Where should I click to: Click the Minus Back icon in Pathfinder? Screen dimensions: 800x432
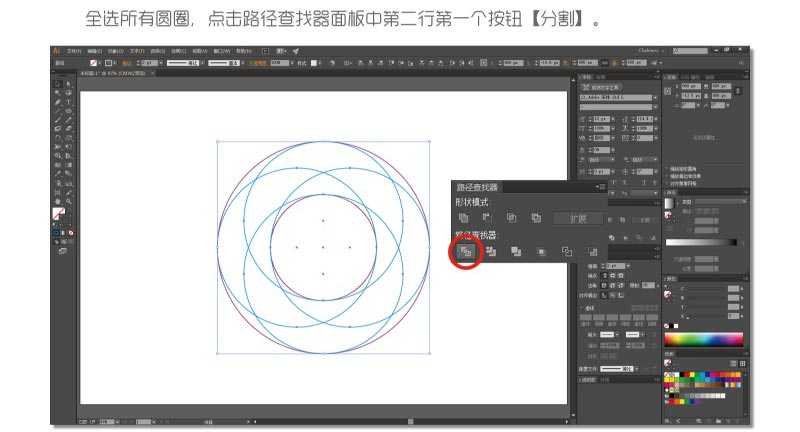point(592,251)
